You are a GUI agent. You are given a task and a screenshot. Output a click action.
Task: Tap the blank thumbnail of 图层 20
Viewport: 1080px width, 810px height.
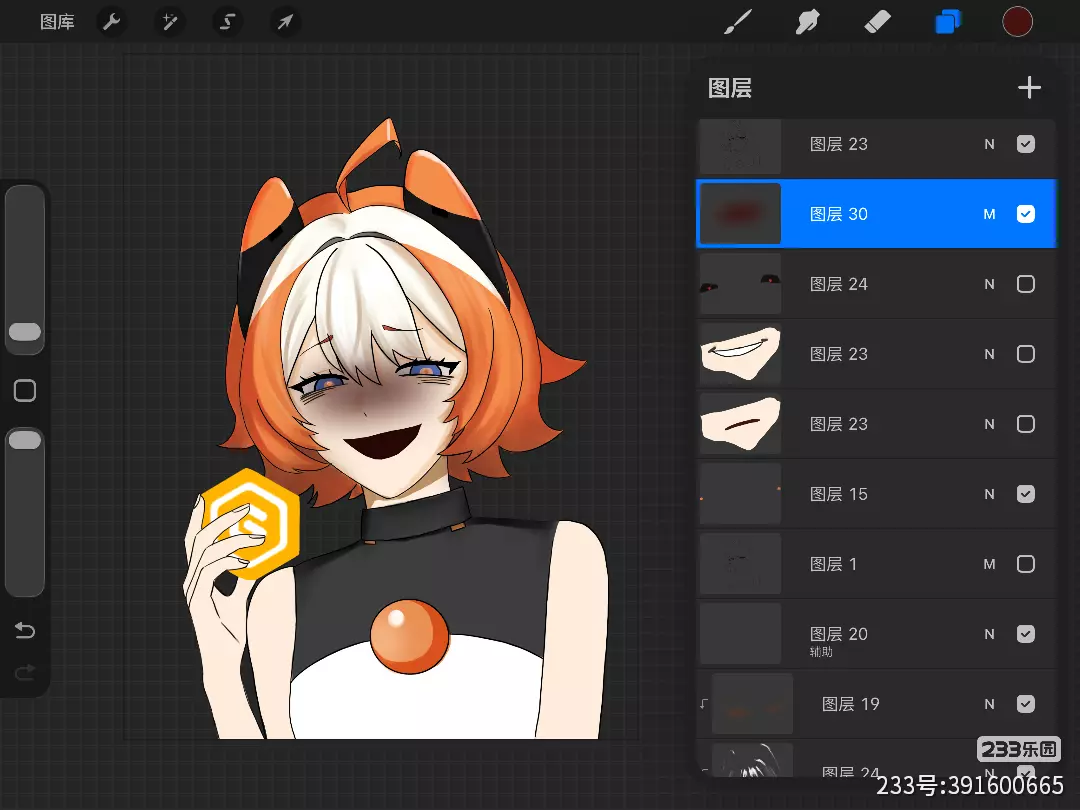tap(740, 634)
